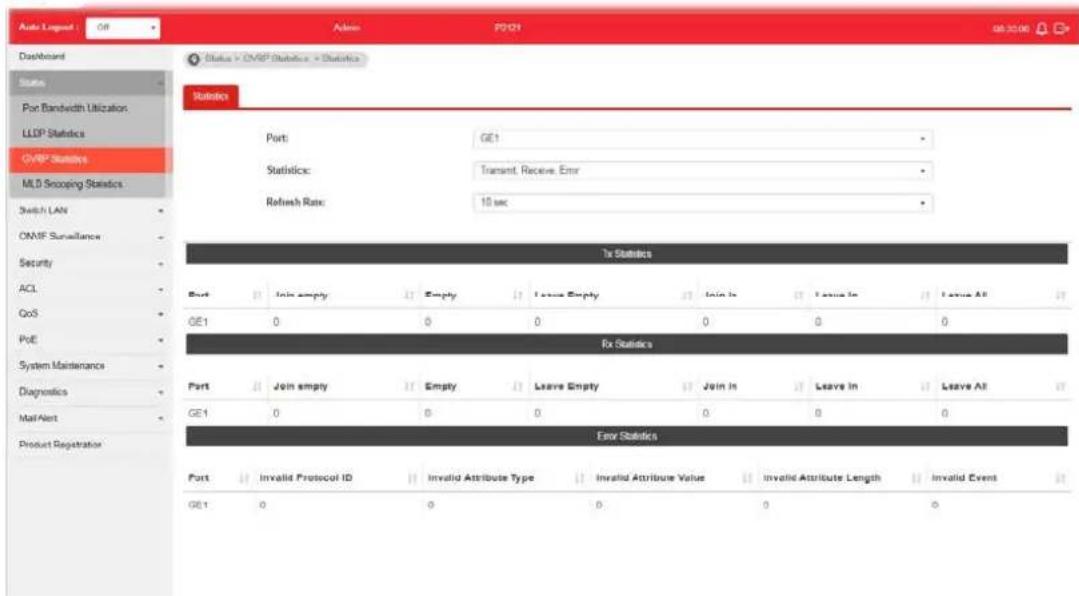
Task: Sort Tx Statistics by Join In
Action: tap(798, 295)
